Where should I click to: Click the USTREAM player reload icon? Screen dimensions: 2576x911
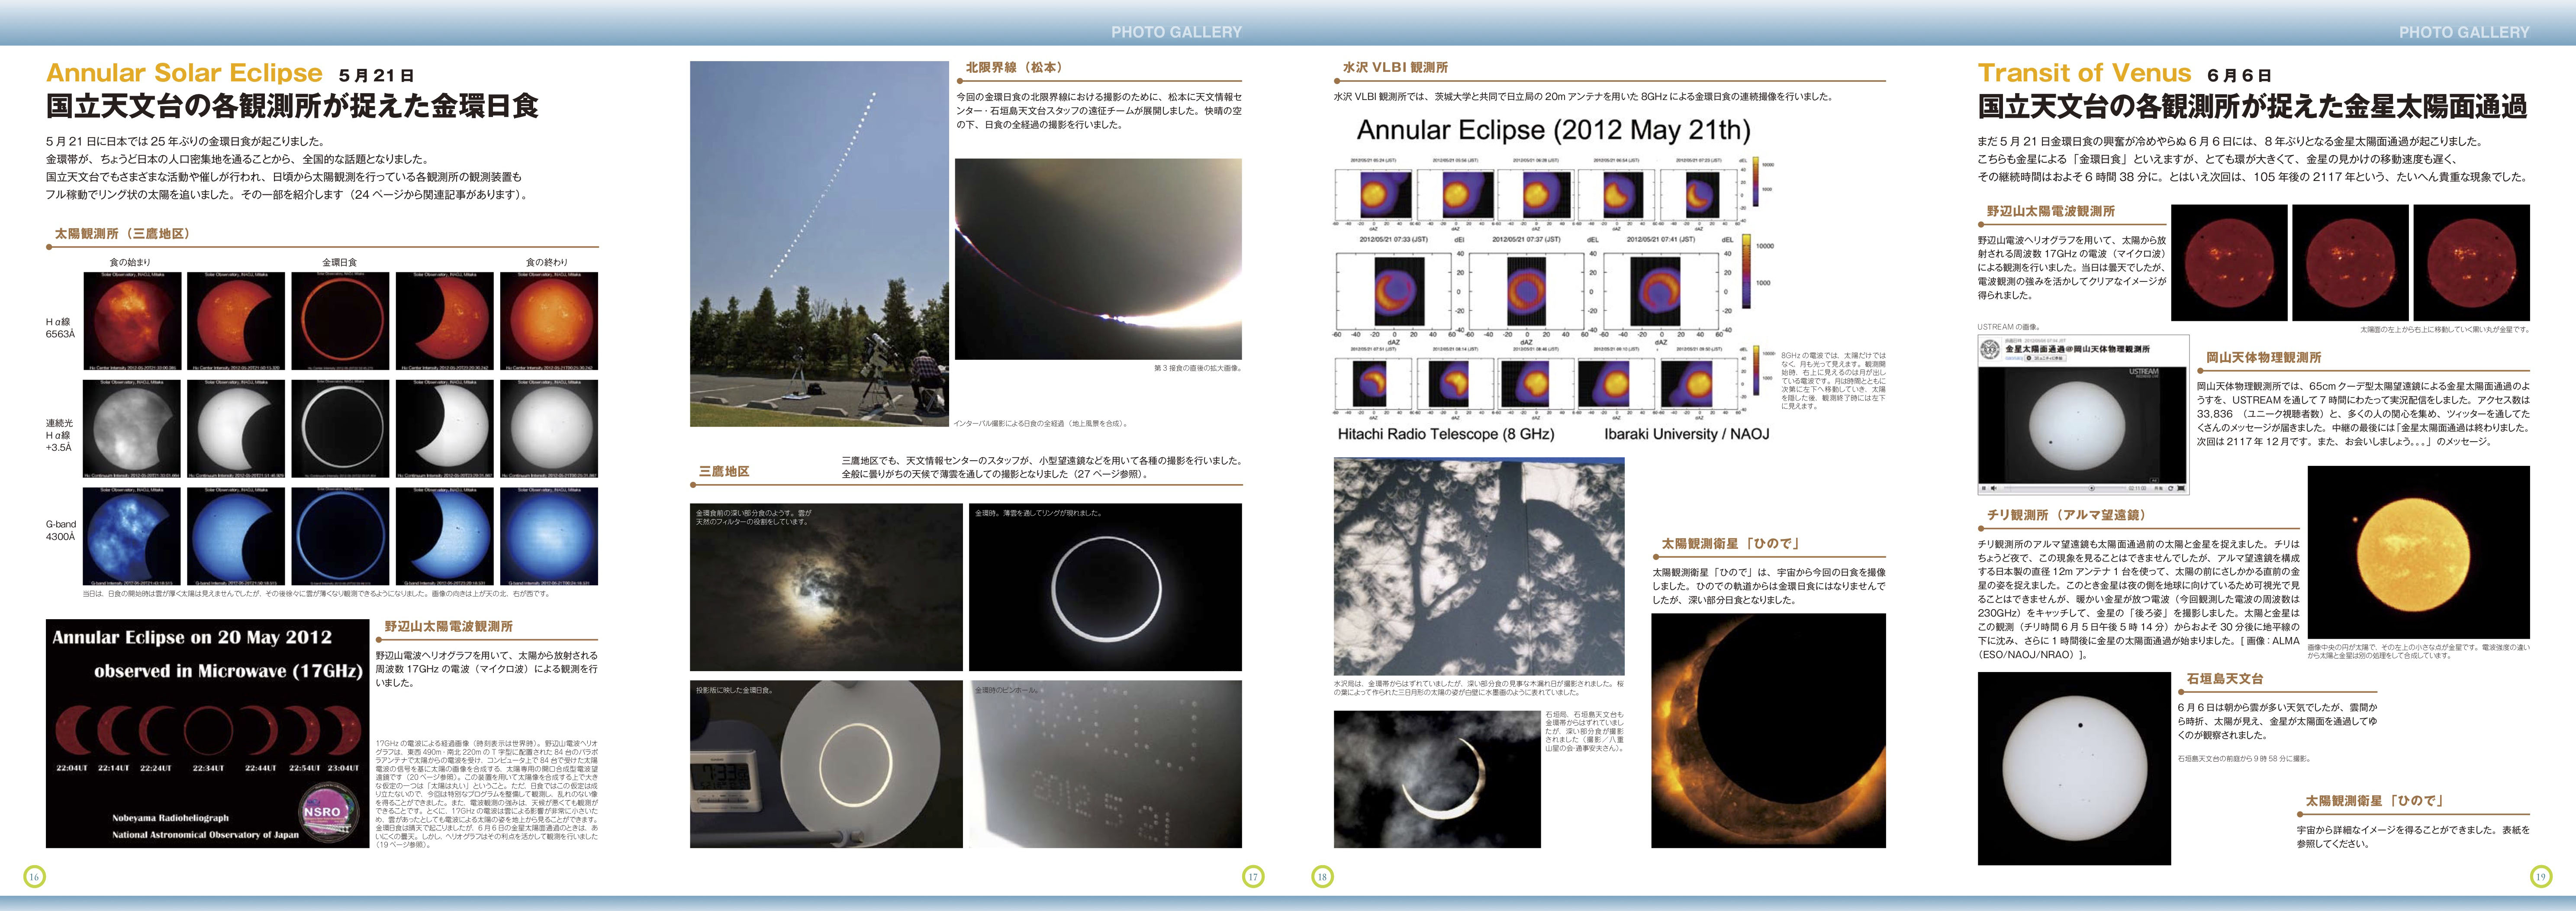coord(2170,488)
